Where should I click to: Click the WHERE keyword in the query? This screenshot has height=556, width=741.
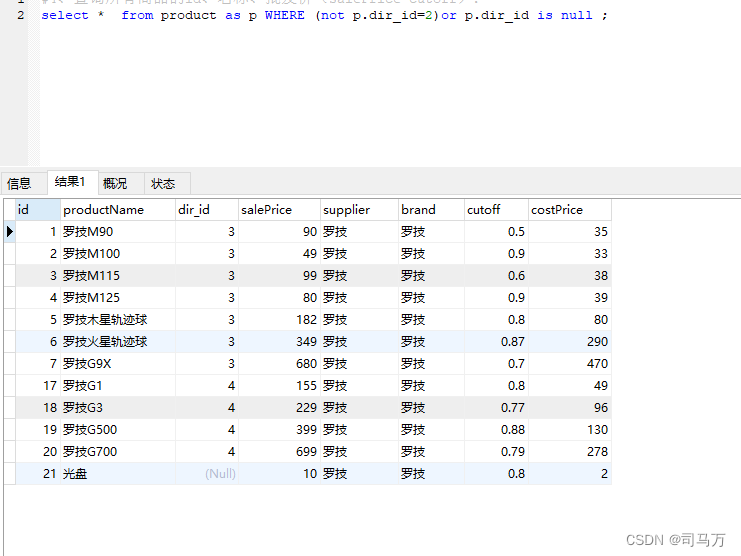pos(284,15)
